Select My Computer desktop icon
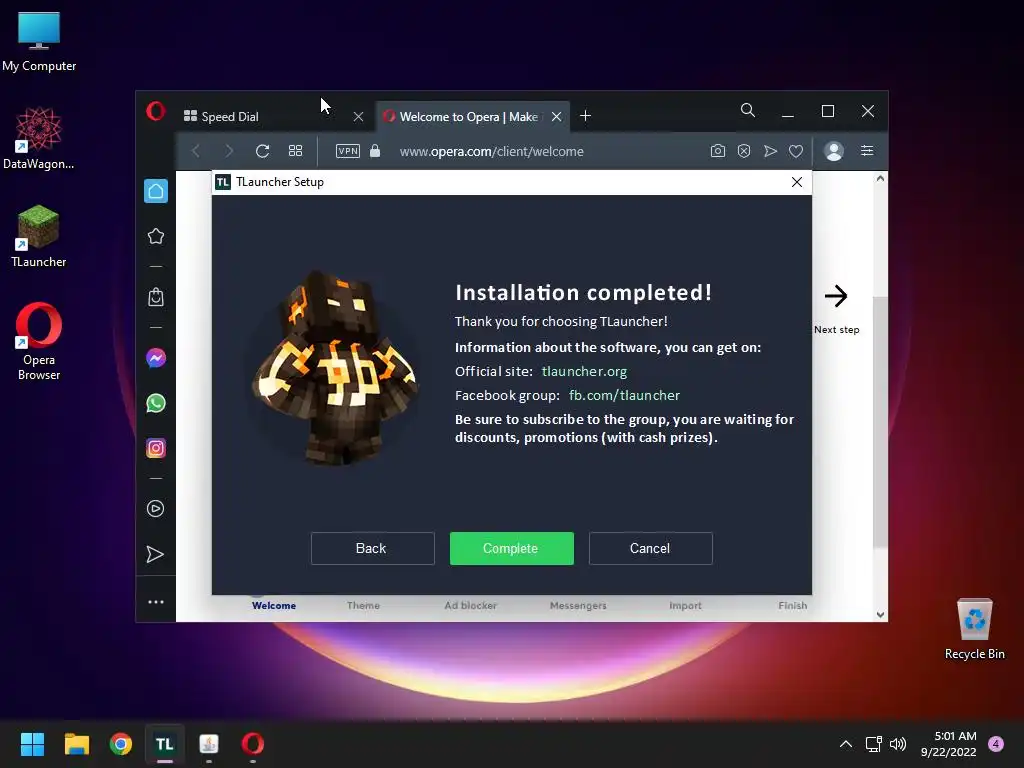 pos(39,42)
